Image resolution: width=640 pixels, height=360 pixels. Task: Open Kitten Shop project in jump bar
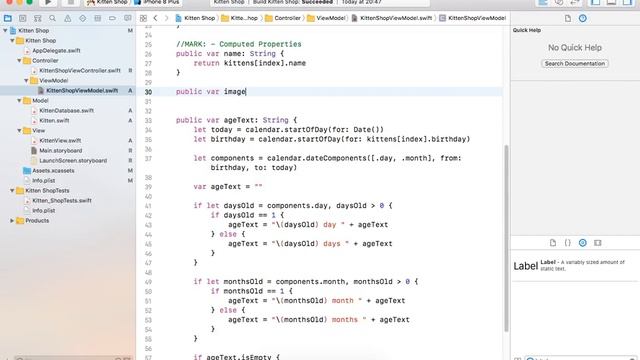click(x=195, y=18)
